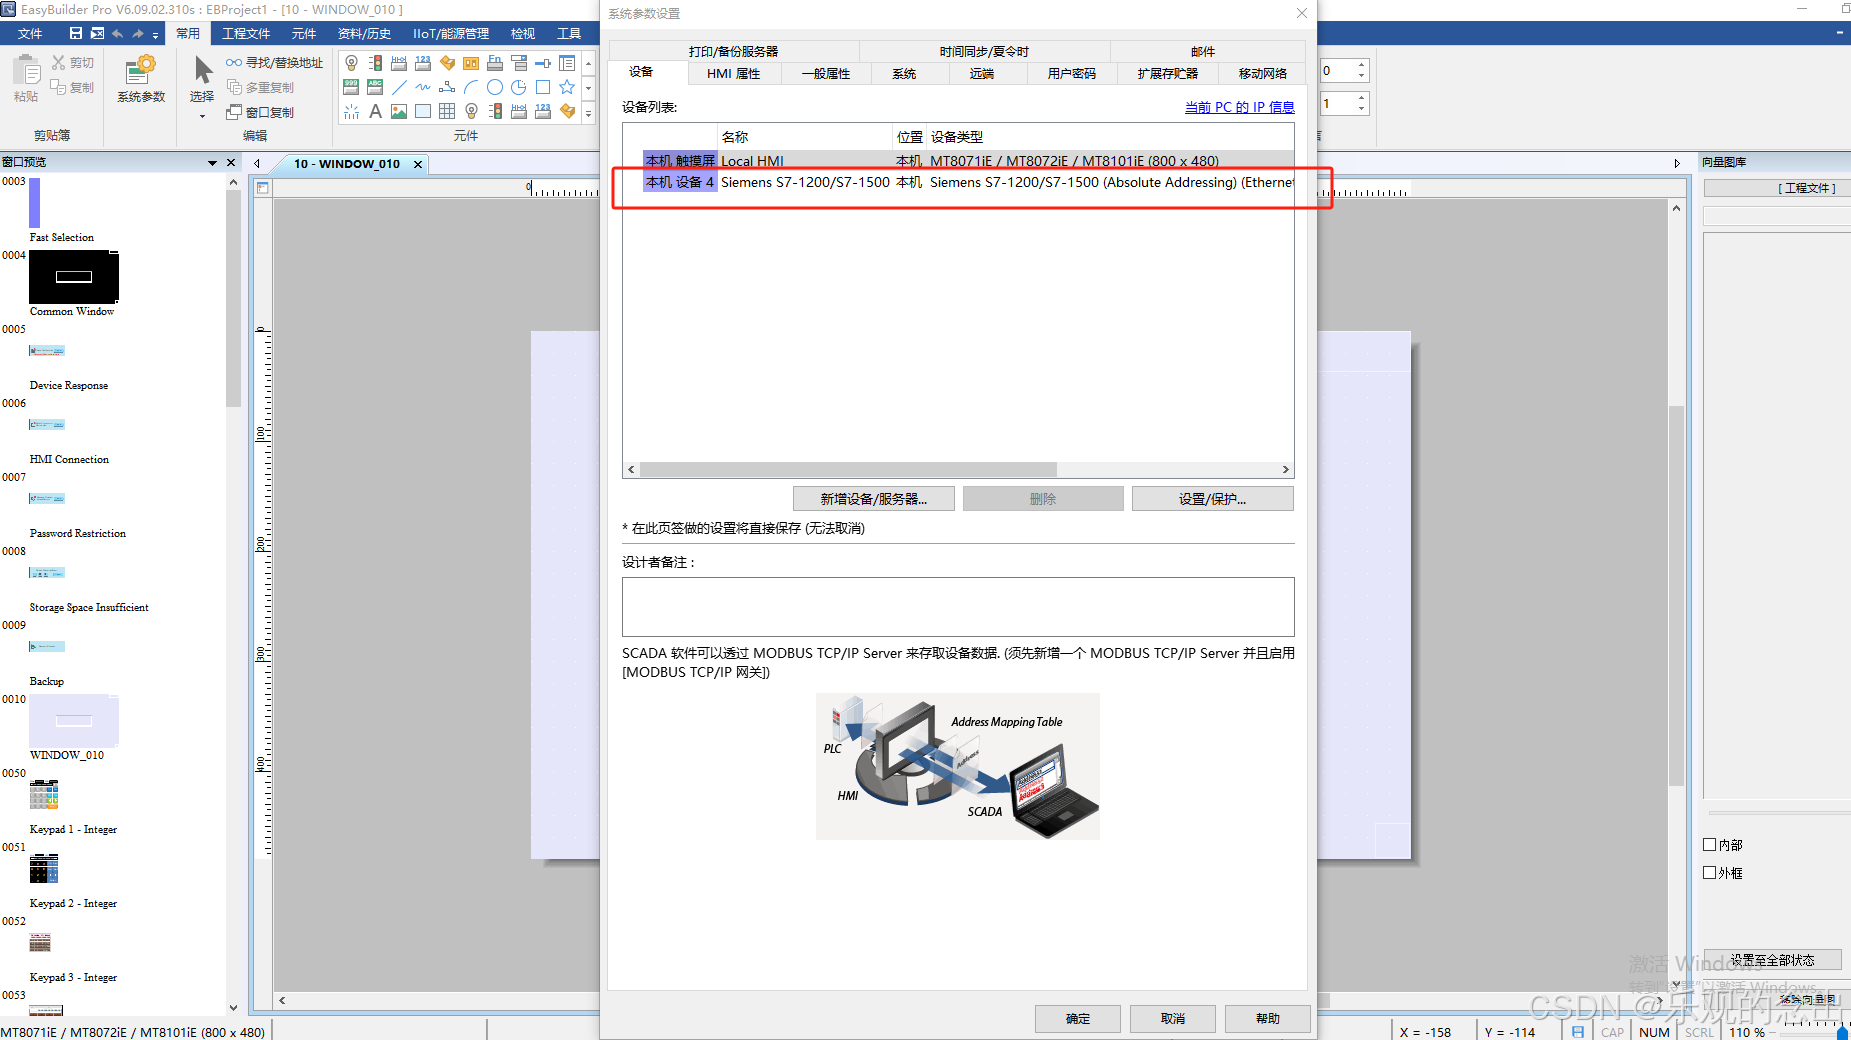Select the star polygon drawing tool

tap(567, 87)
